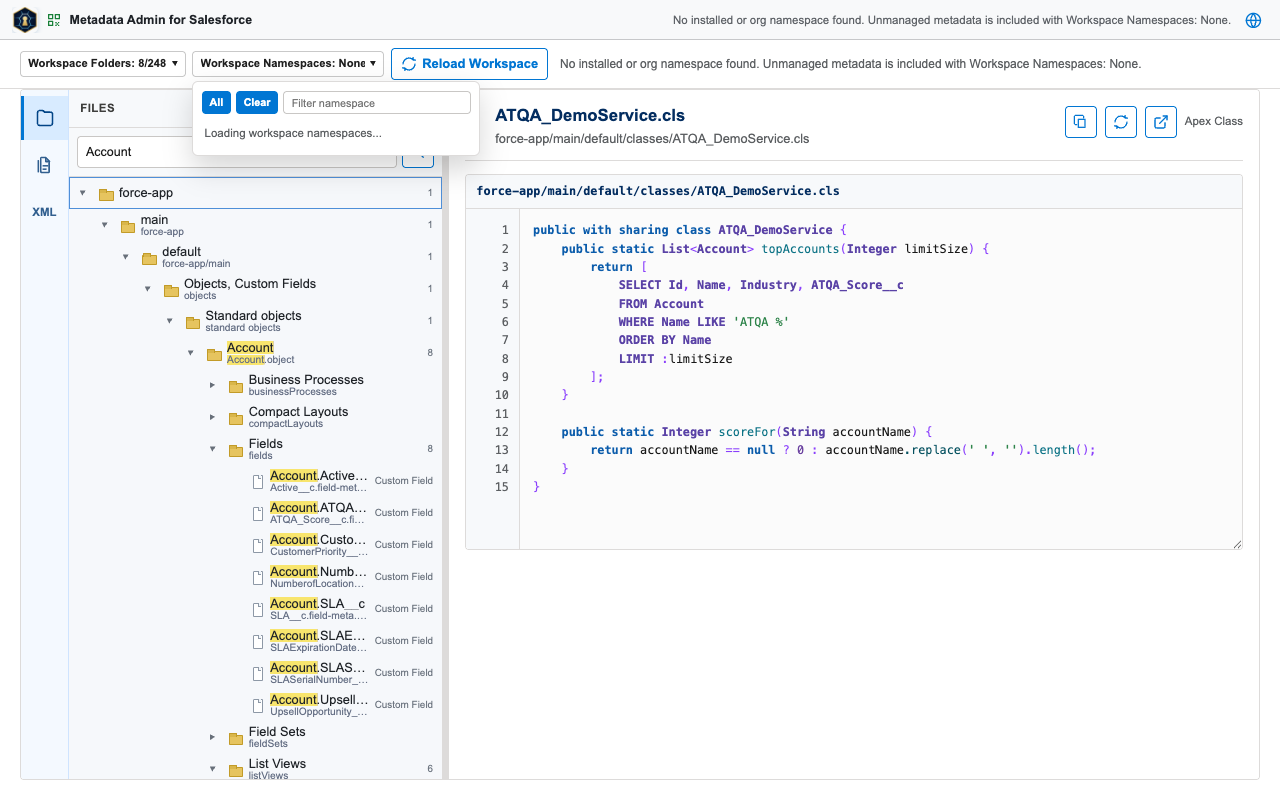This screenshot has height=800, width=1280.
Task: Expand the Business Processes node
Action: pyautogui.click(x=212, y=385)
